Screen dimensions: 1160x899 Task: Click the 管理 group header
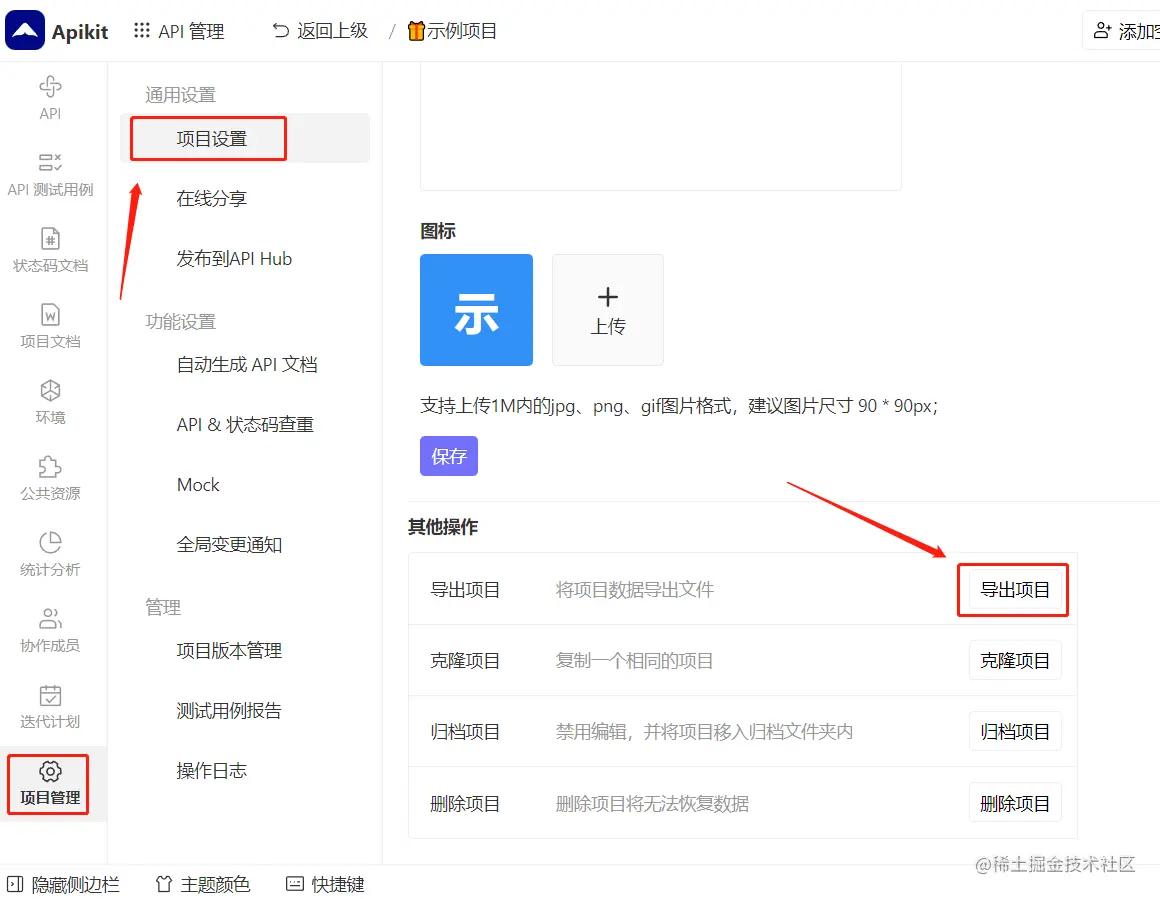coord(163,607)
